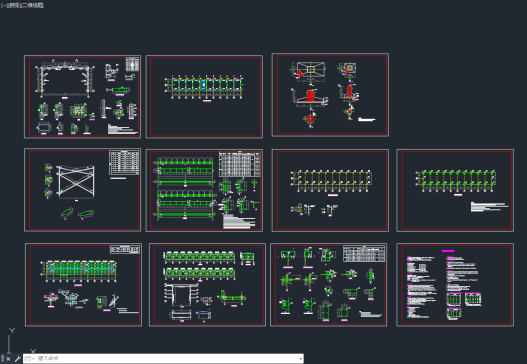Select the portal frame elevation drawing sheet
Image resolution: width=527 pixels, height=364 pixels.
point(82,96)
